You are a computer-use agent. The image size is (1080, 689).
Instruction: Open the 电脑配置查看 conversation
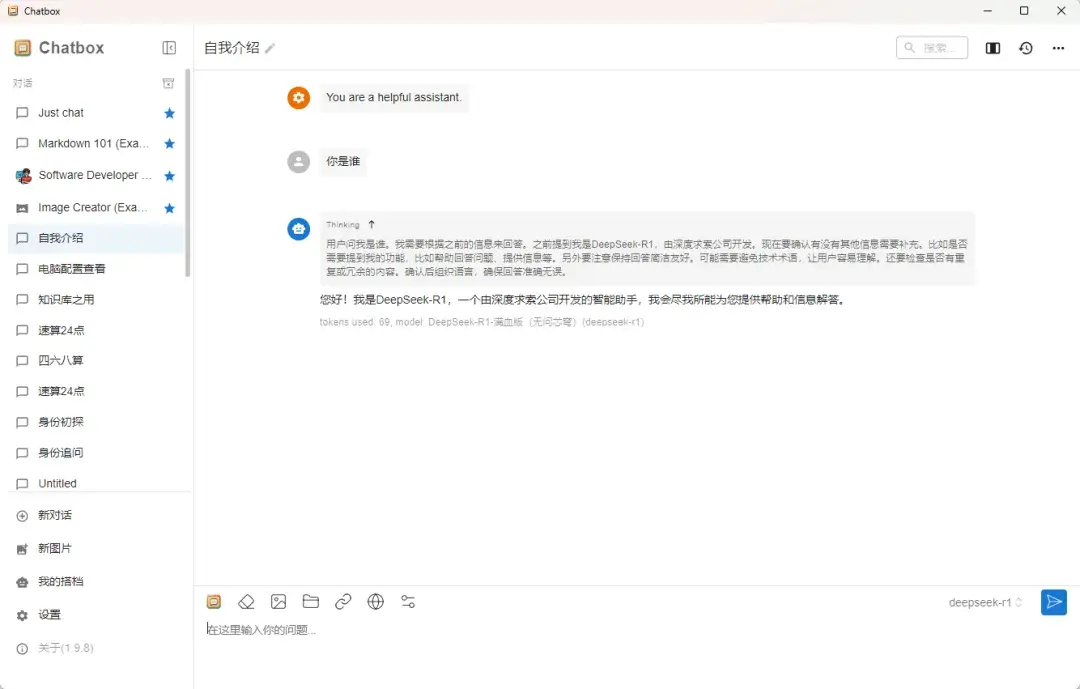96,269
